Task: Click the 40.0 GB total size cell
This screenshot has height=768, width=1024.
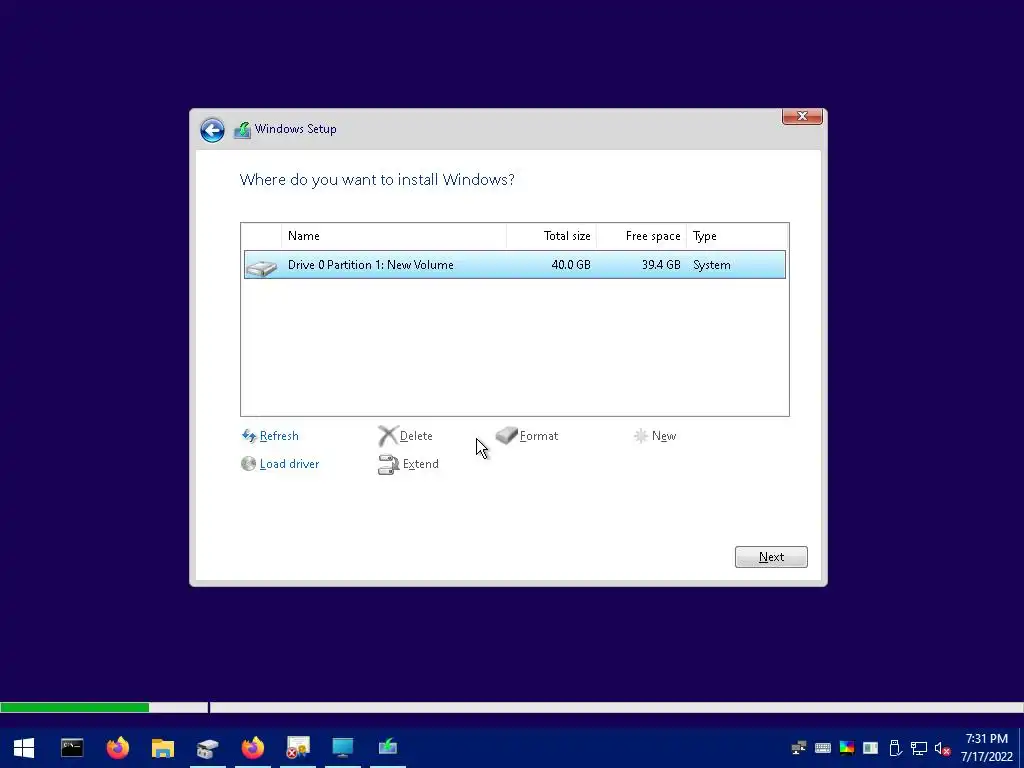Action: coord(571,264)
